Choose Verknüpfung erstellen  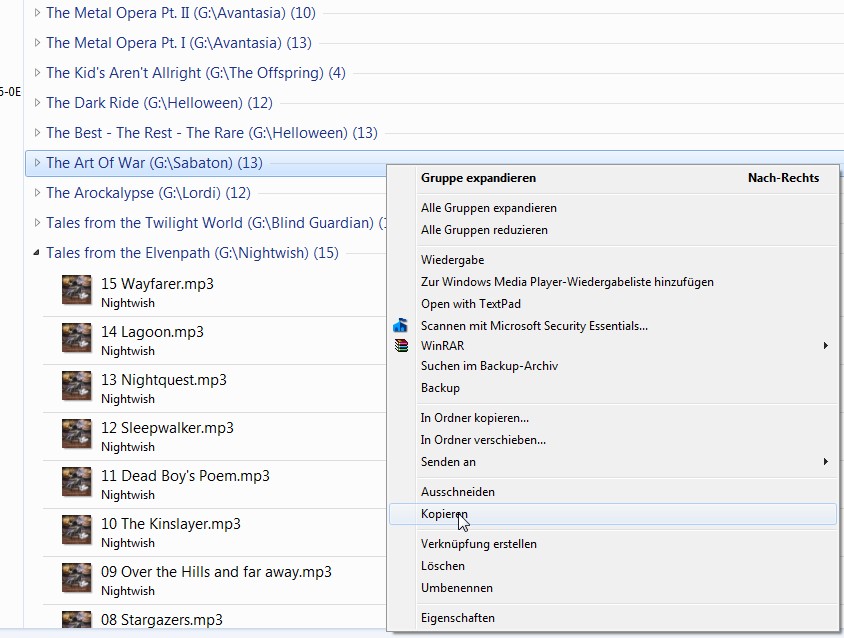613,544
